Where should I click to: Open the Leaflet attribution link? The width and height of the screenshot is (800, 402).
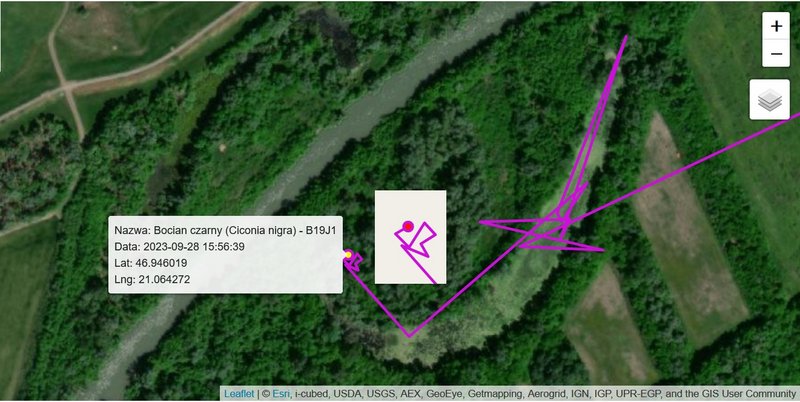click(239, 393)
